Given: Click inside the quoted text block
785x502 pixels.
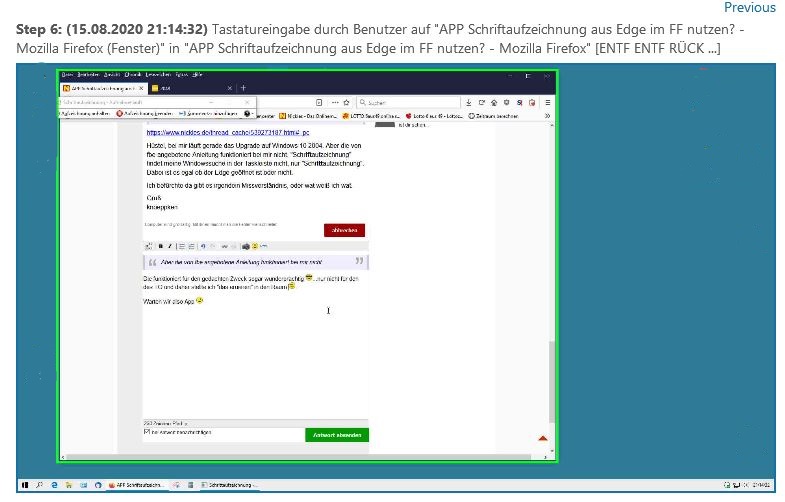Looking at the screenshot, I should click(256, 262).
